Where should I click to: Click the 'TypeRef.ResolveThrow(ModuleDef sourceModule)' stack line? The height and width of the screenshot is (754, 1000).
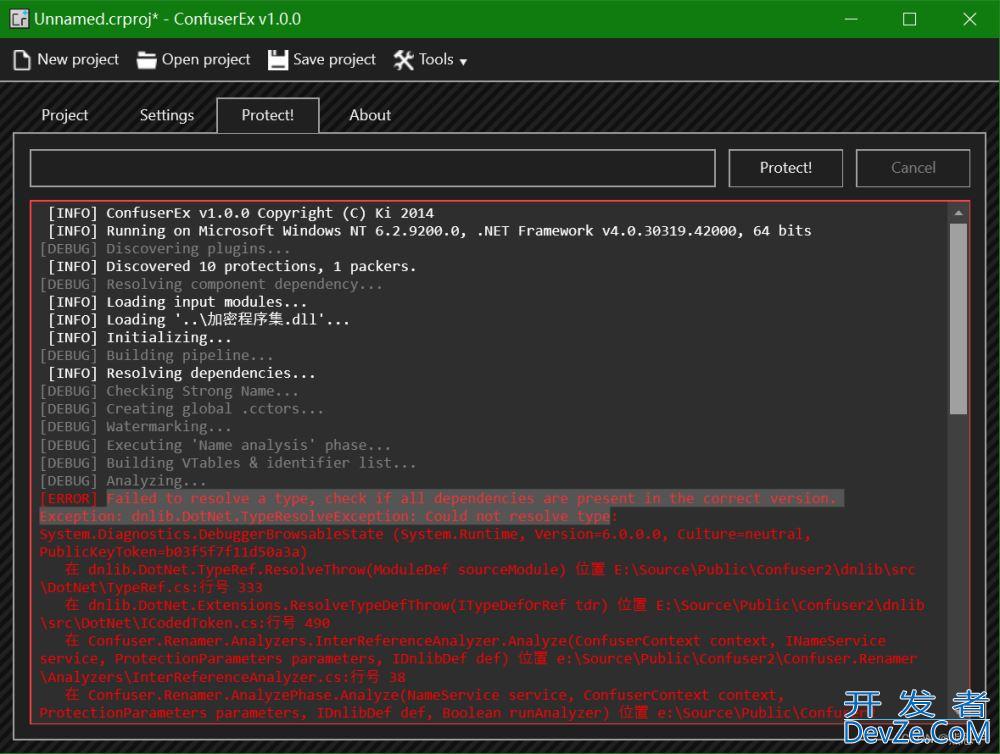490,570
